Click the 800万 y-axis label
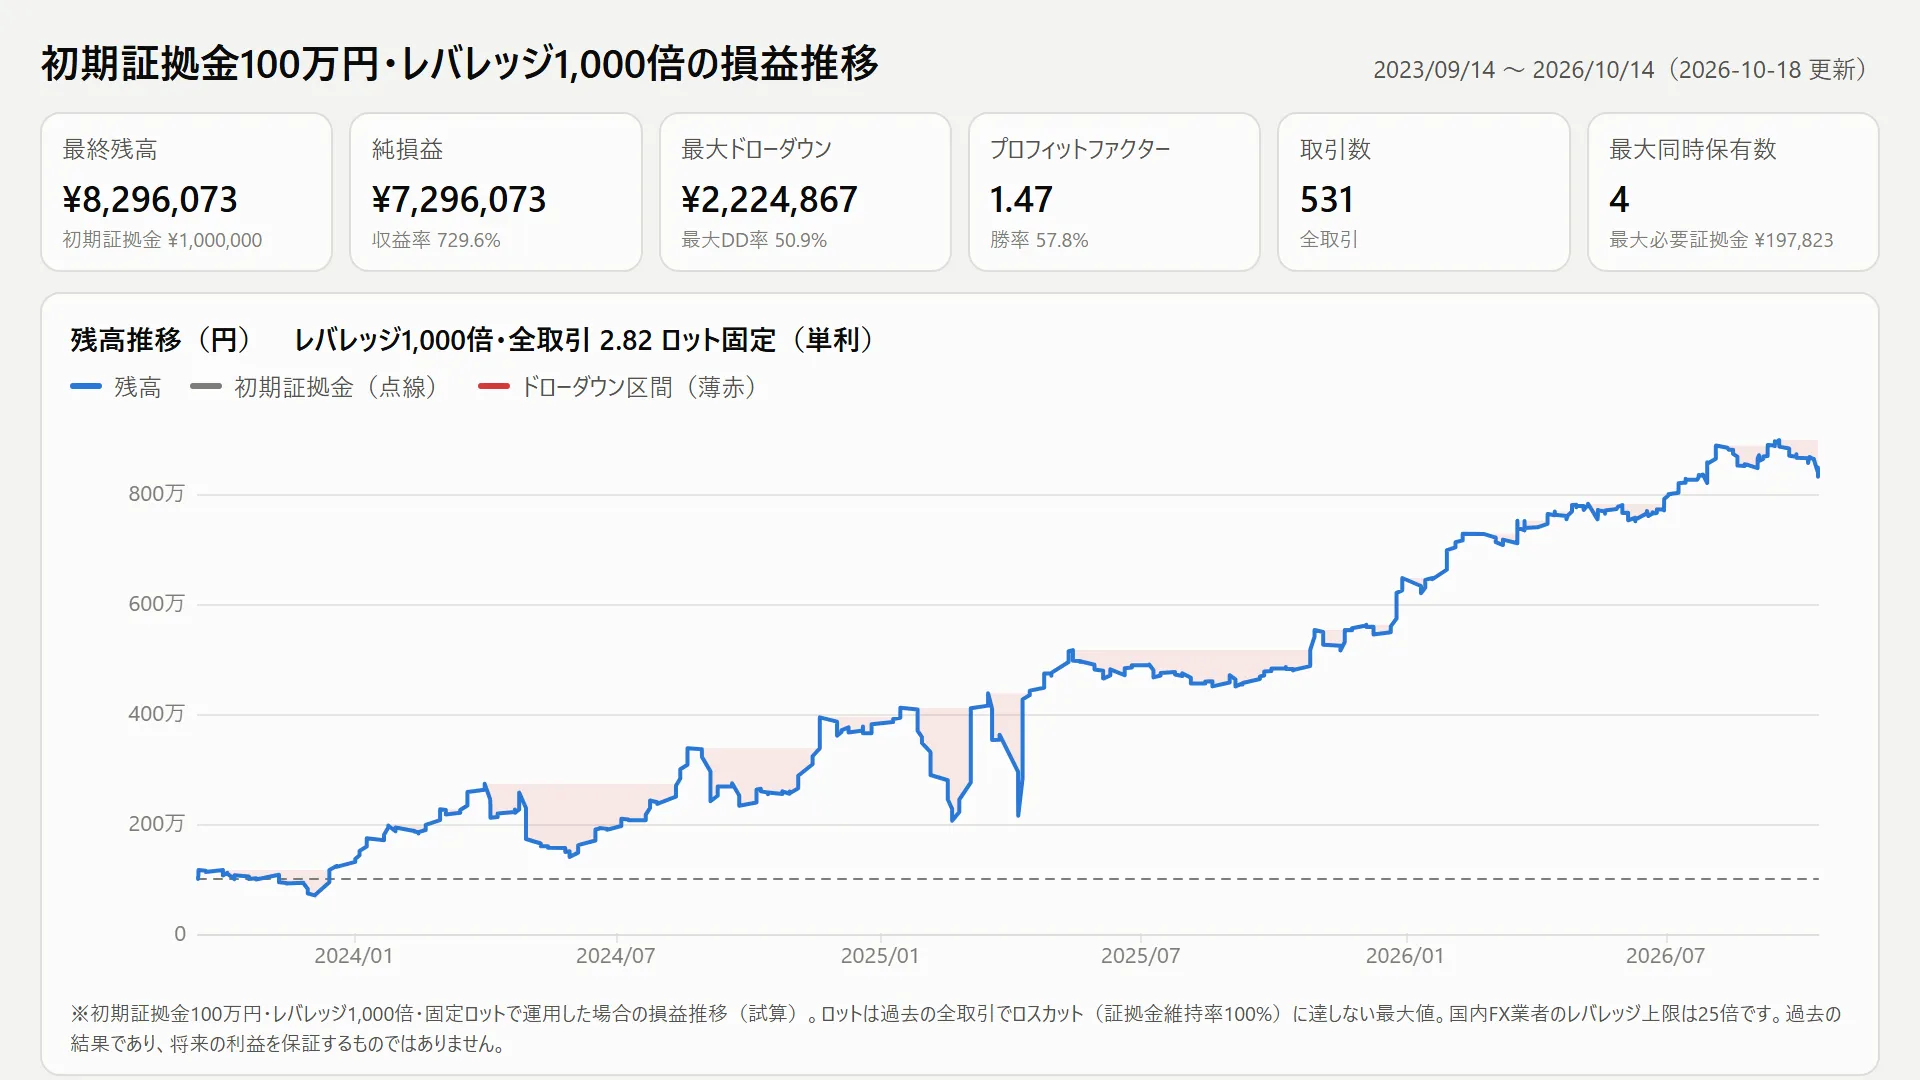The height and width of the screenshot is (1080, 1920). (x=156, y=494)
